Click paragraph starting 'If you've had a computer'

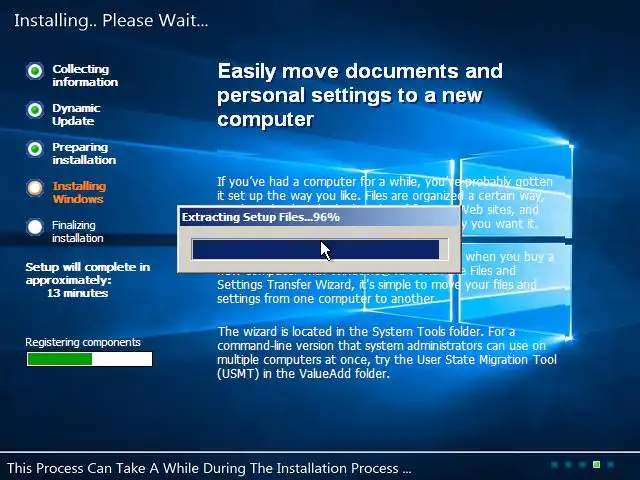[385, 202]
